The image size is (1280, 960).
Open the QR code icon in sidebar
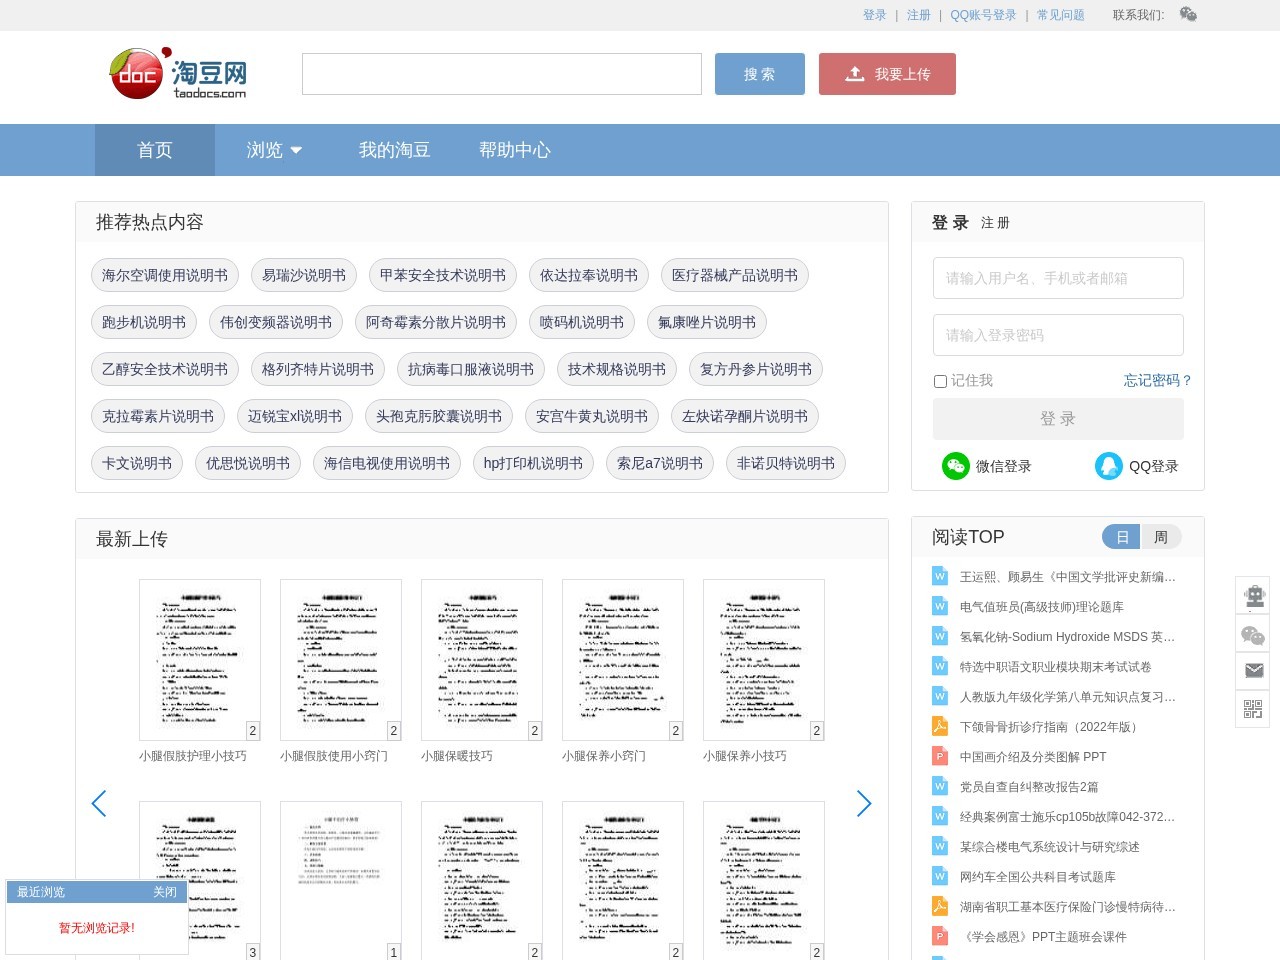pyautogui.click(x=1253, y=709)
